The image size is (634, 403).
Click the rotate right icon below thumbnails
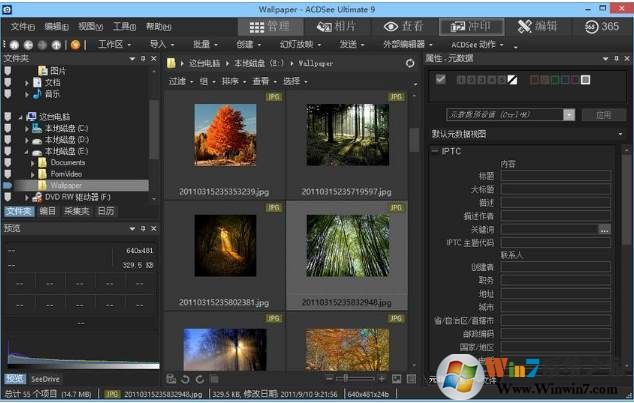(x=200, y=379)
